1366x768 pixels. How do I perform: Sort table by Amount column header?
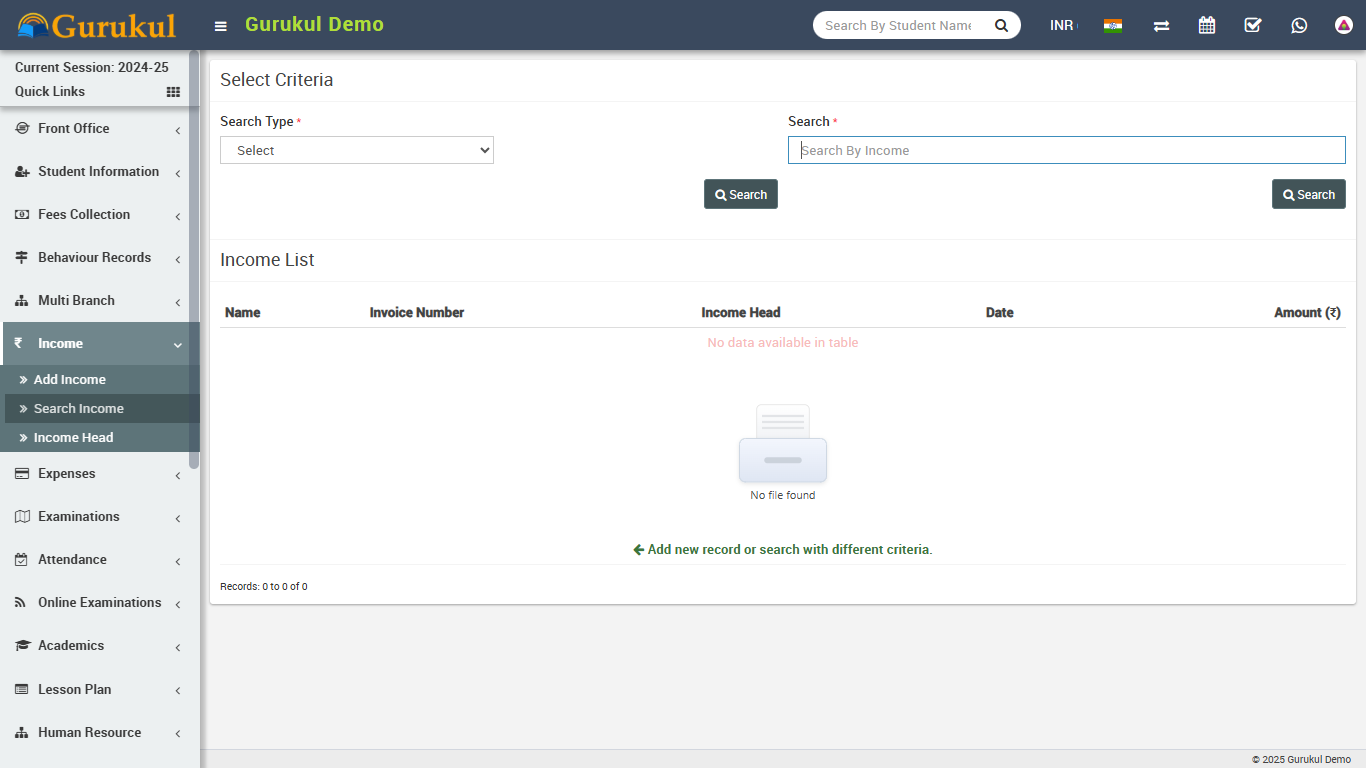click(x=1306, y=313)
